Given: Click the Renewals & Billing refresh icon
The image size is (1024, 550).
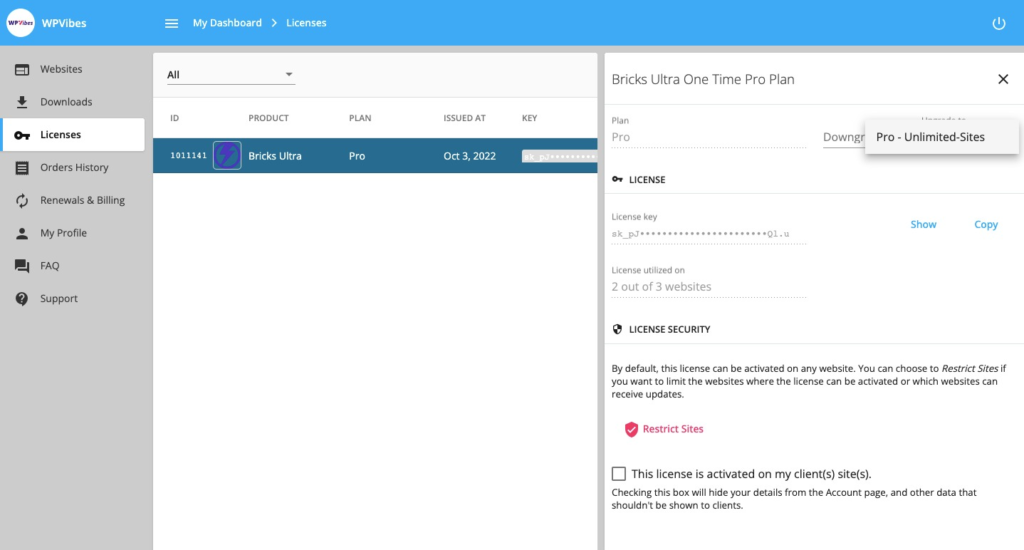Looking at the screenshot, I should pos(22,201).
